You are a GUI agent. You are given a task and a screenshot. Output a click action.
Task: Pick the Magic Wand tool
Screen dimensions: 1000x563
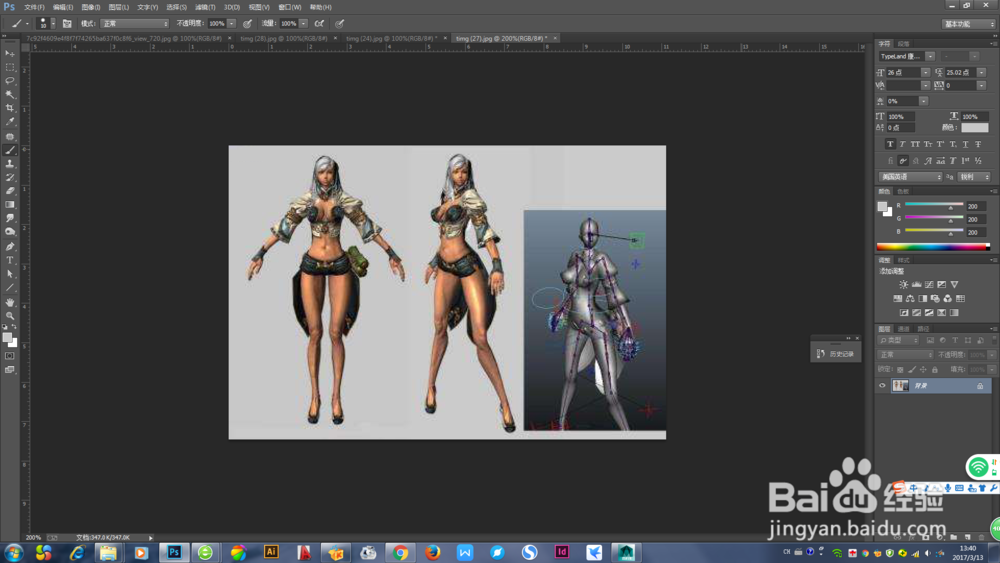(10, 94)
